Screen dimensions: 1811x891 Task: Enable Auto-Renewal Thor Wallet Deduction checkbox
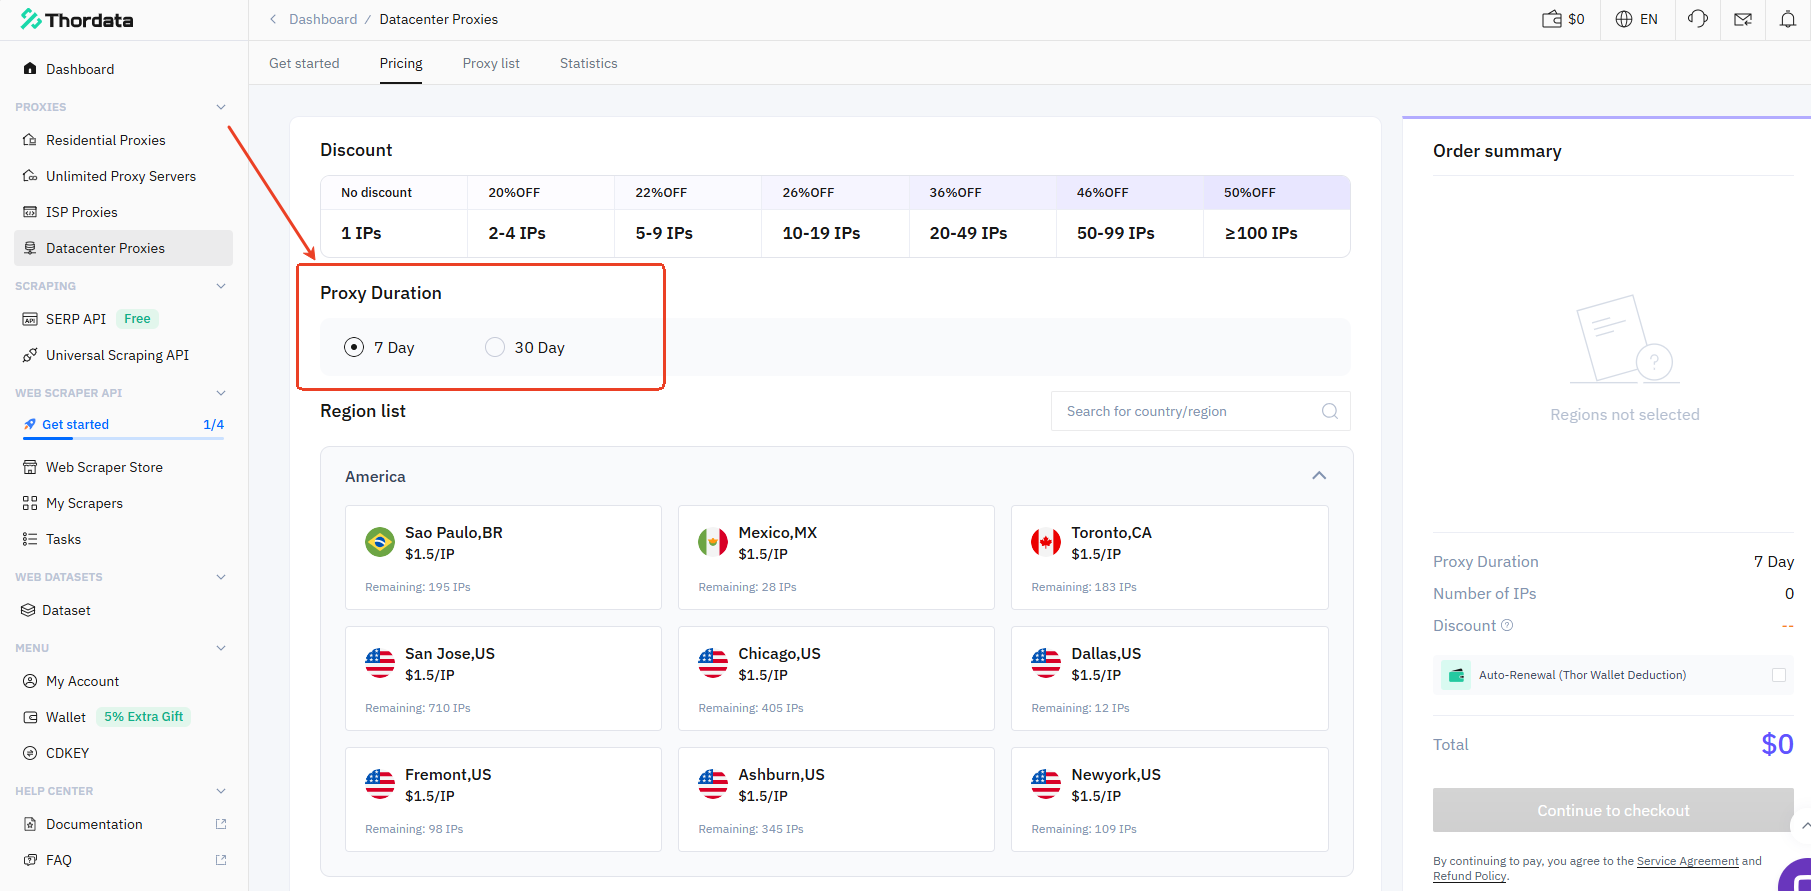point(1778,675)
